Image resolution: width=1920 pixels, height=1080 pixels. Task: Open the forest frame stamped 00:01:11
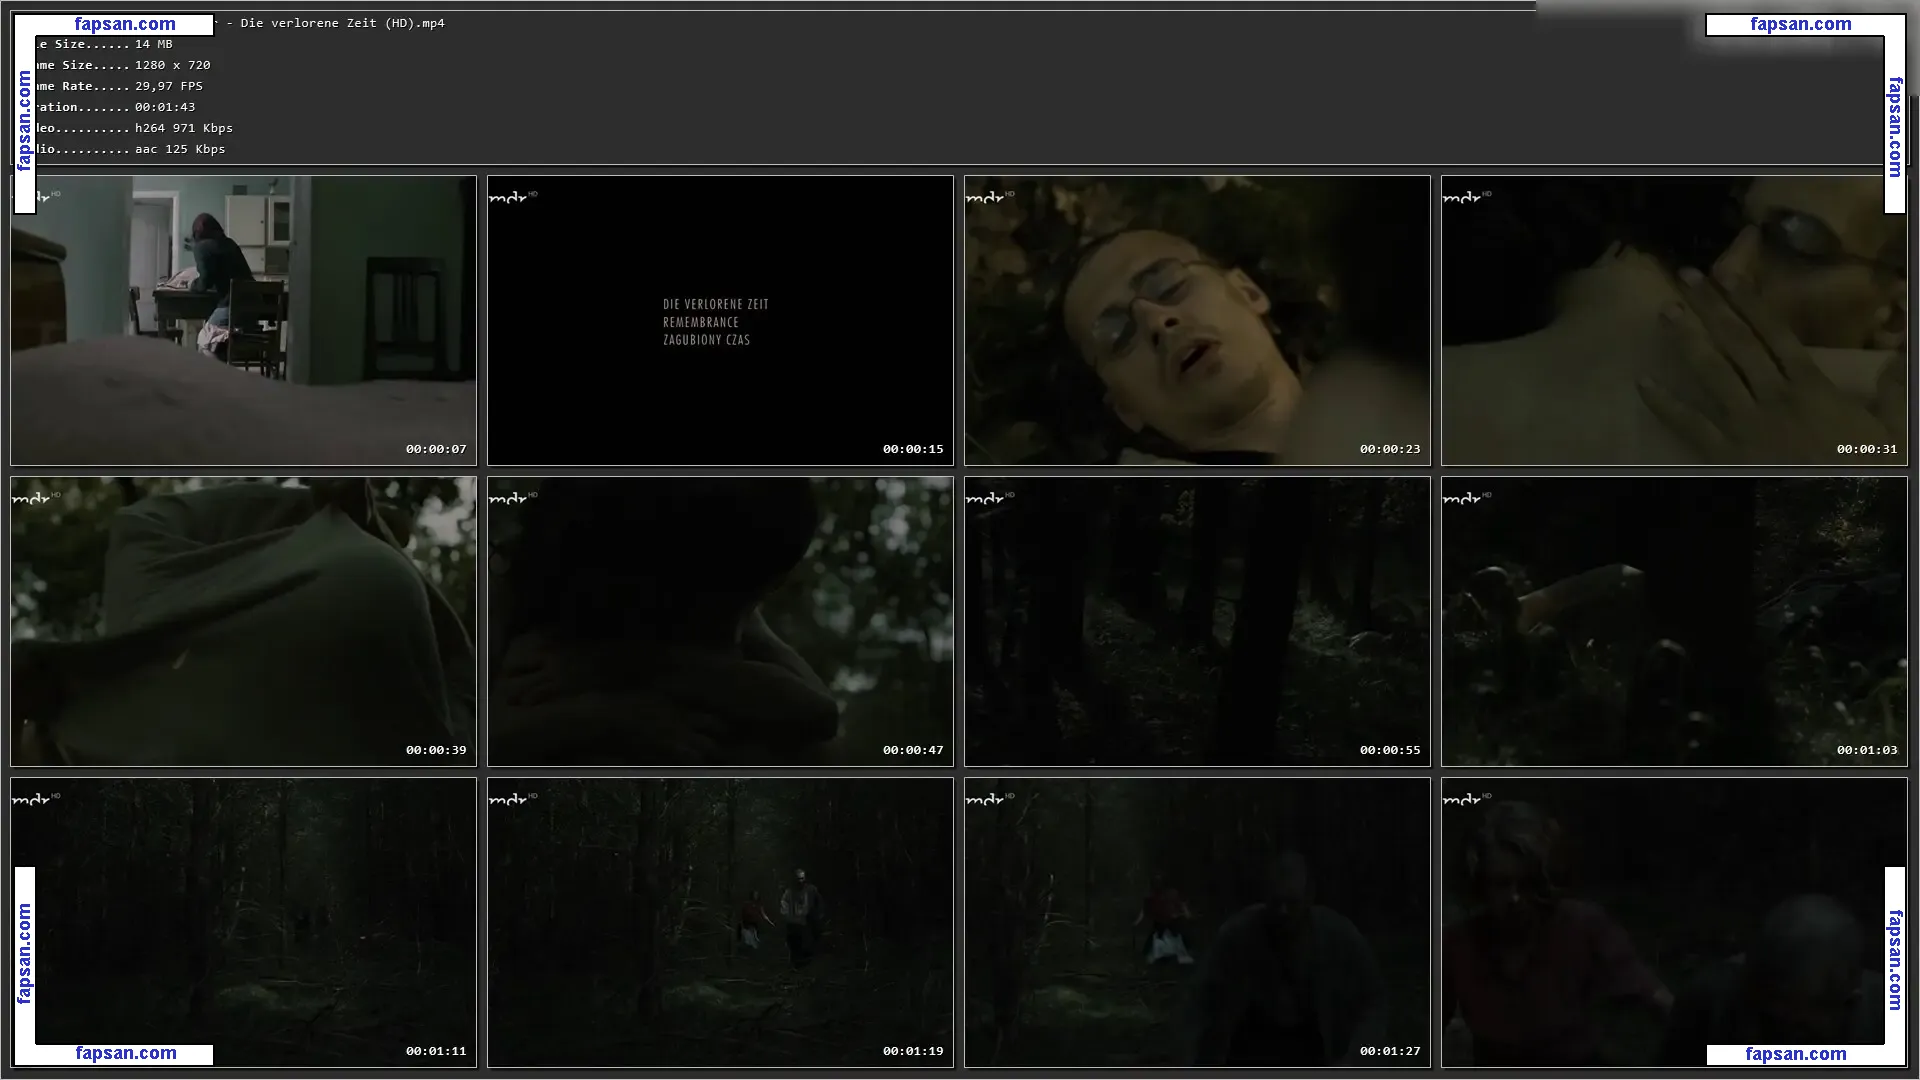click(243, 922)
